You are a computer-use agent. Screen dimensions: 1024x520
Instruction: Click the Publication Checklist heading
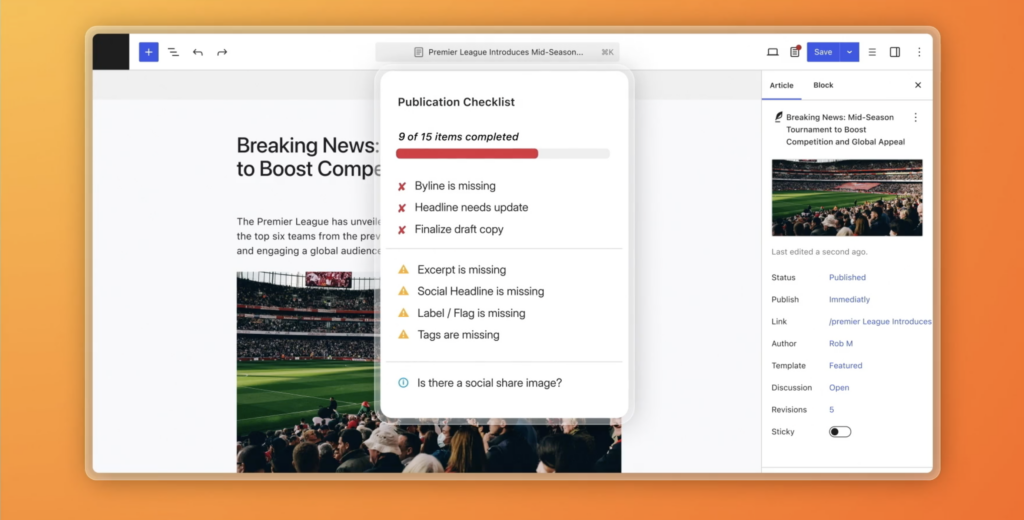(456, 102)
